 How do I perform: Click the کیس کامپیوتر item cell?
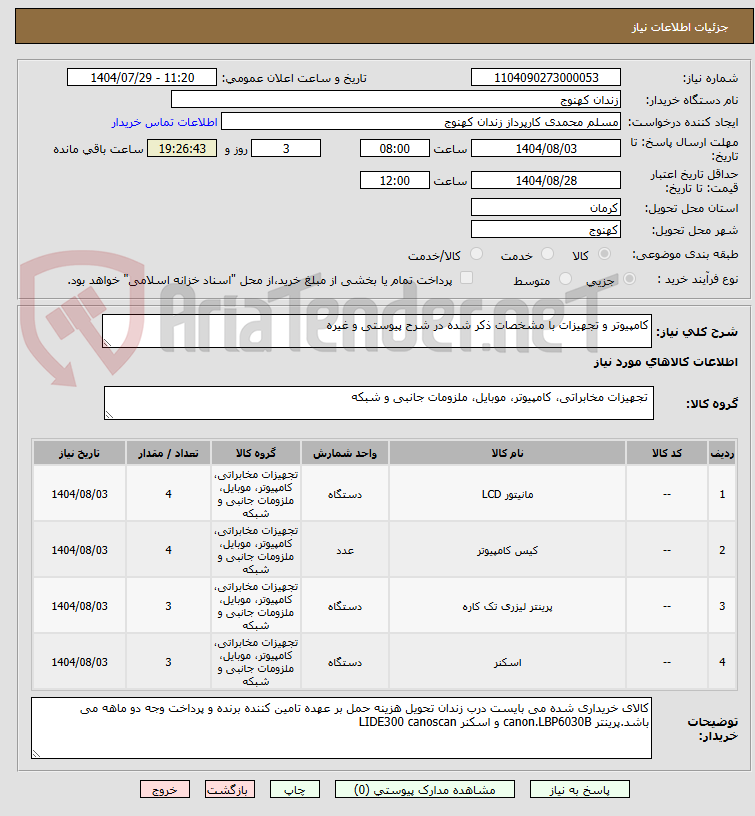(507, 550)
